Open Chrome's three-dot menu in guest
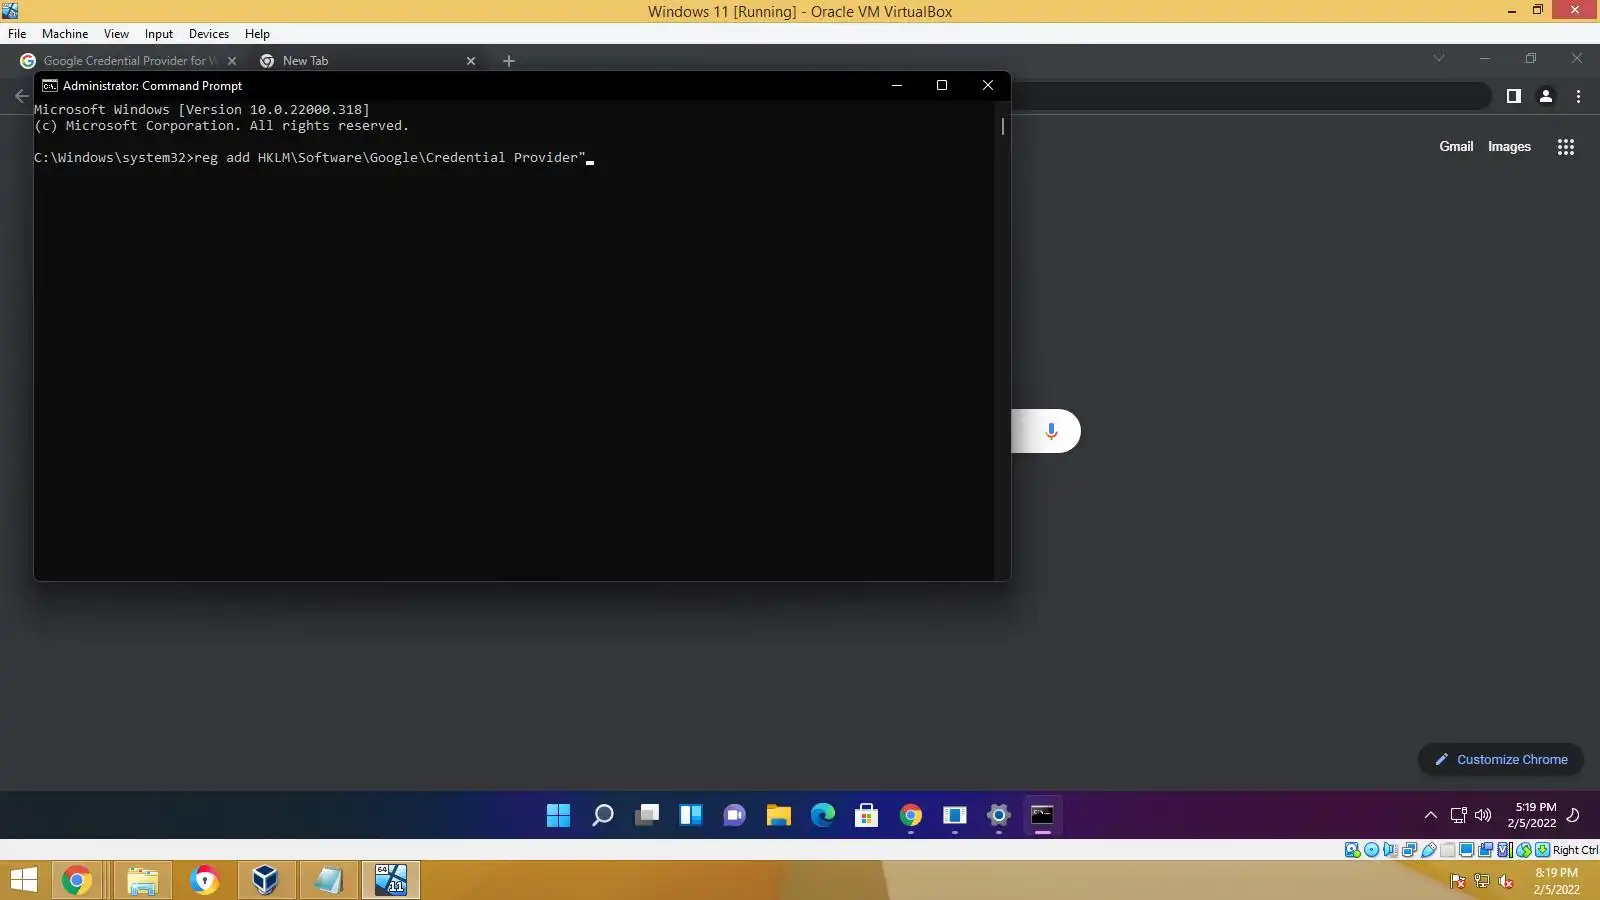The image size is (1600, 900). pos(1579,96)
